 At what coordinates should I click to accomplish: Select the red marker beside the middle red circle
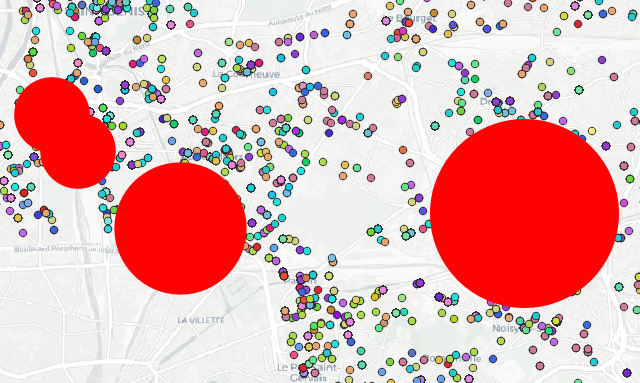257,247
